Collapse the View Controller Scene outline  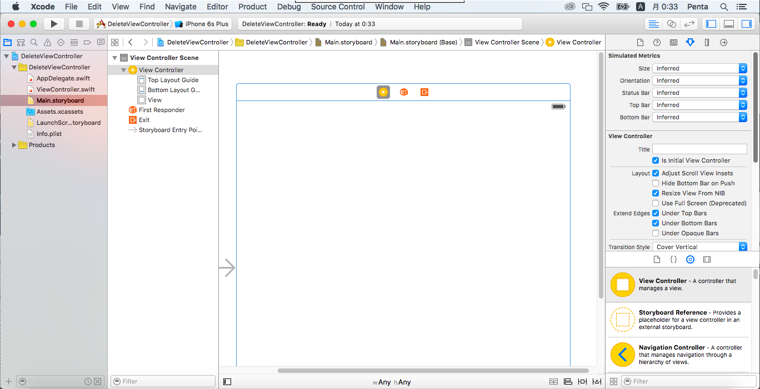click(x=115, y=58)
